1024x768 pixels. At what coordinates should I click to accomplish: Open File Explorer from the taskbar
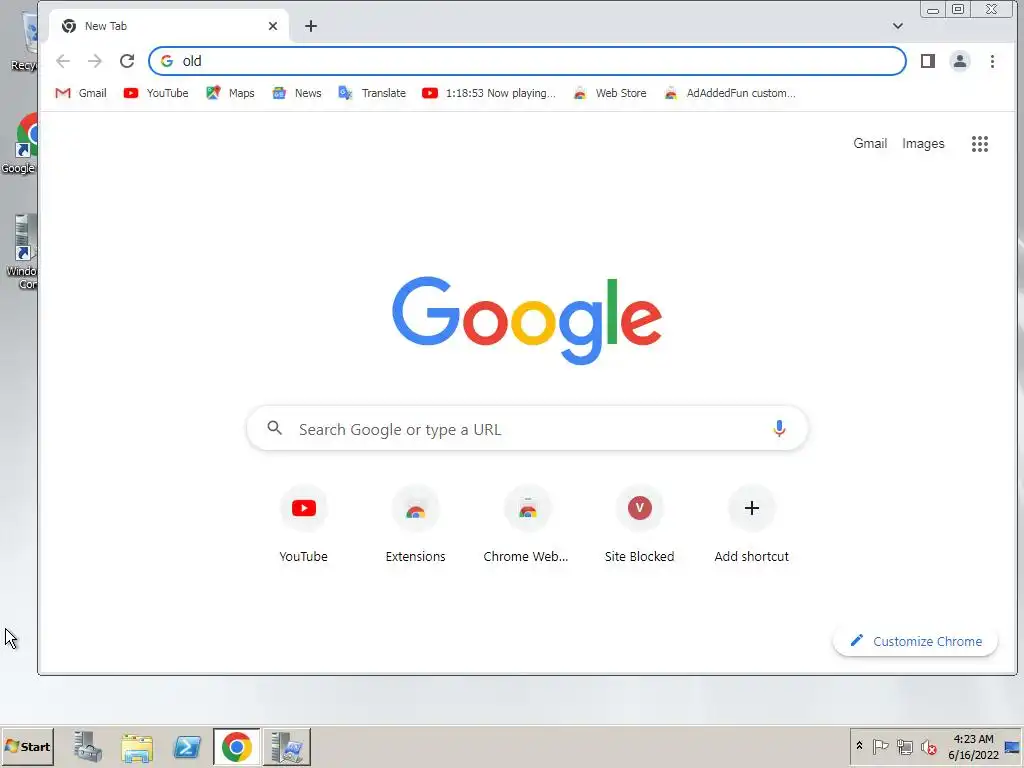pos(136,747)
